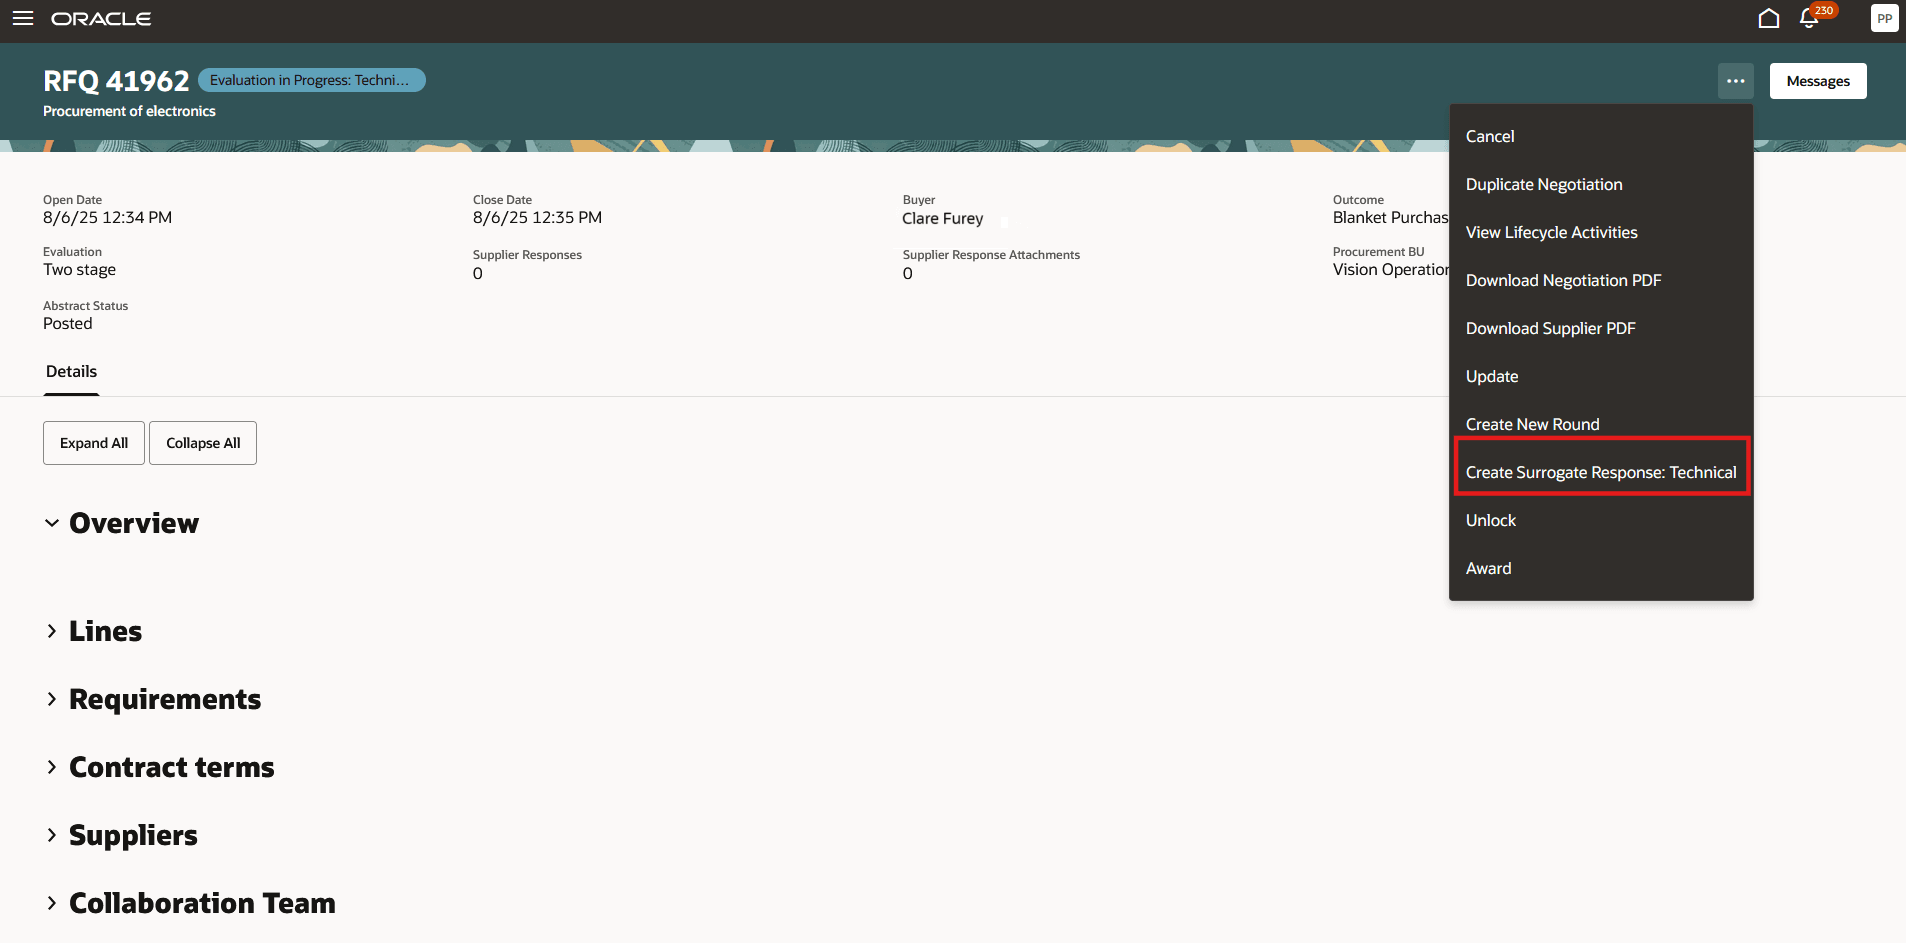Viewport: 1906px width, 943px height.
Task: Select Award from the actions menu
Action: tap(1600, 568)
